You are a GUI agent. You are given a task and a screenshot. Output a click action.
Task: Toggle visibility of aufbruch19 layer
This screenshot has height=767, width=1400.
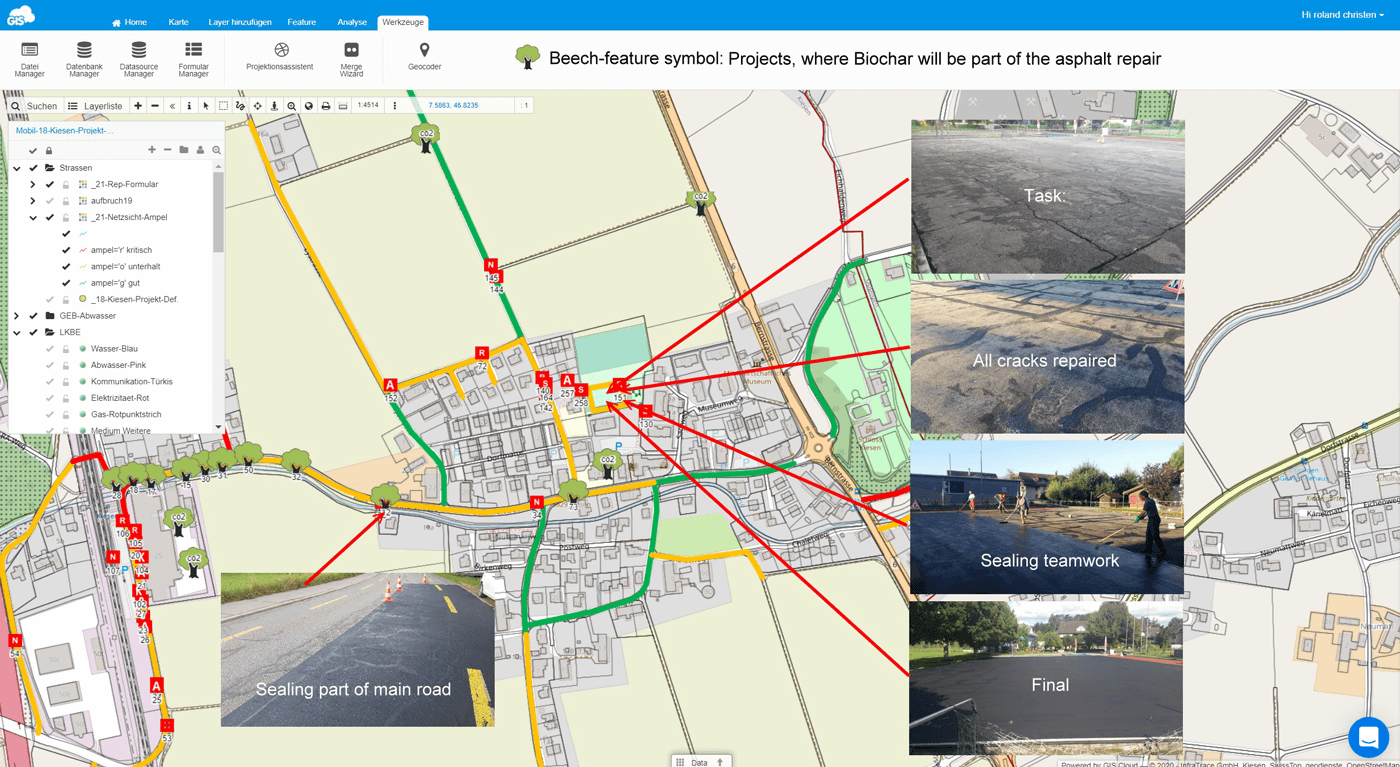tap(50, 201)
